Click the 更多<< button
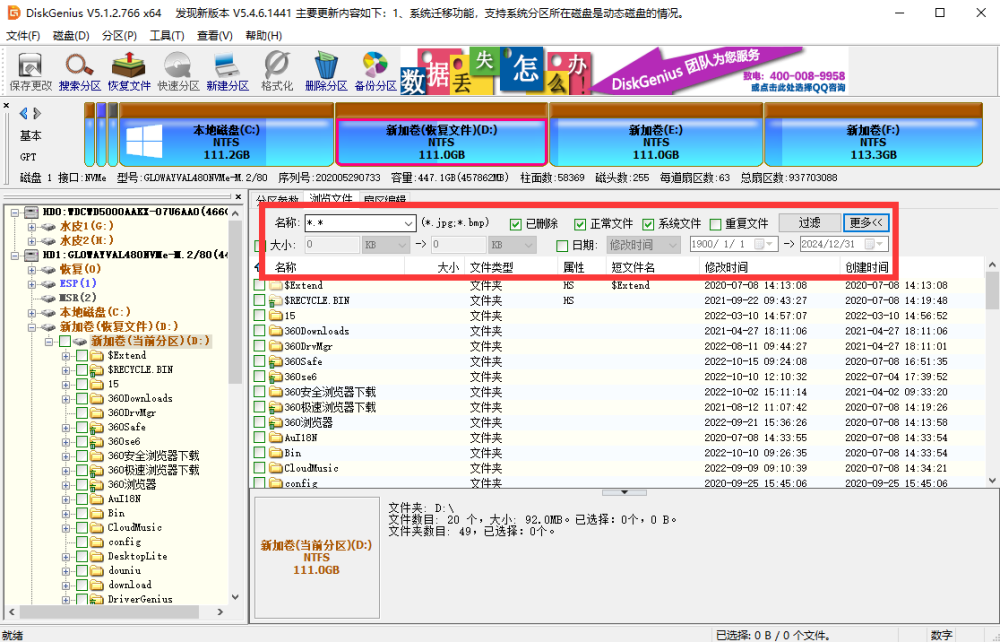This screenshot has width=1000, height=642. (865, 223)
